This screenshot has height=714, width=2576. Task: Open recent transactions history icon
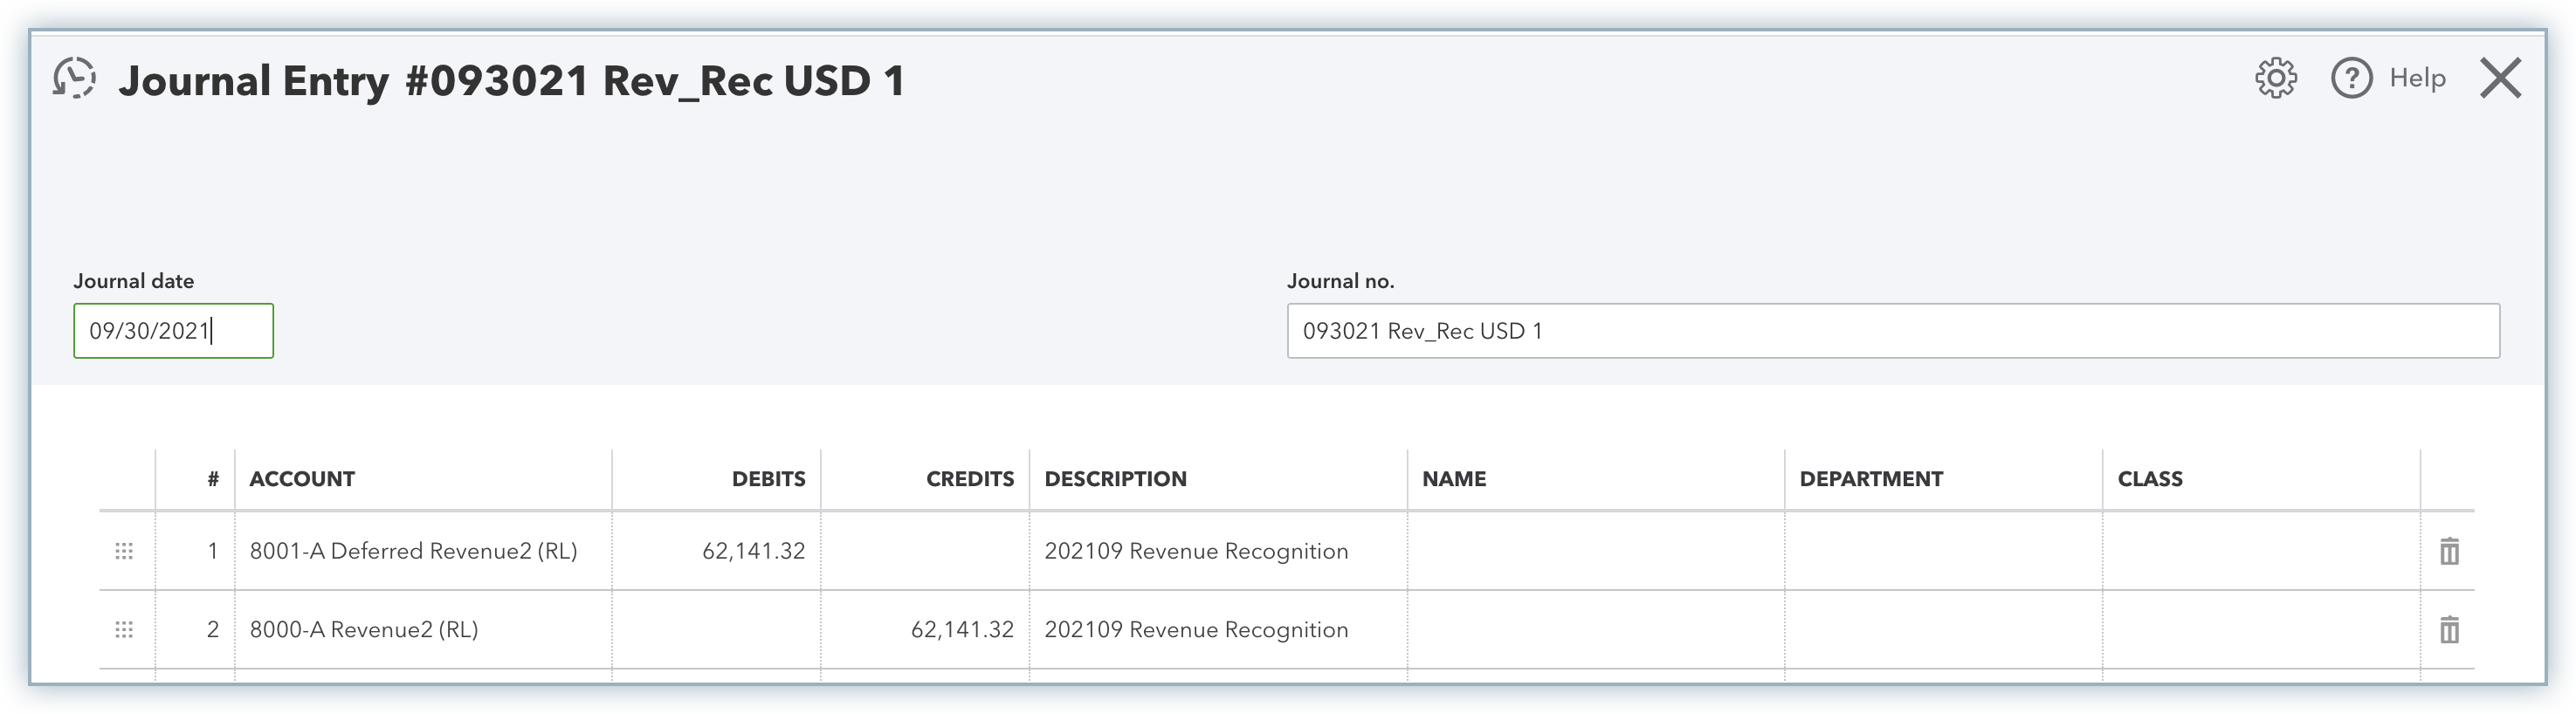click(x=74, y=78)
